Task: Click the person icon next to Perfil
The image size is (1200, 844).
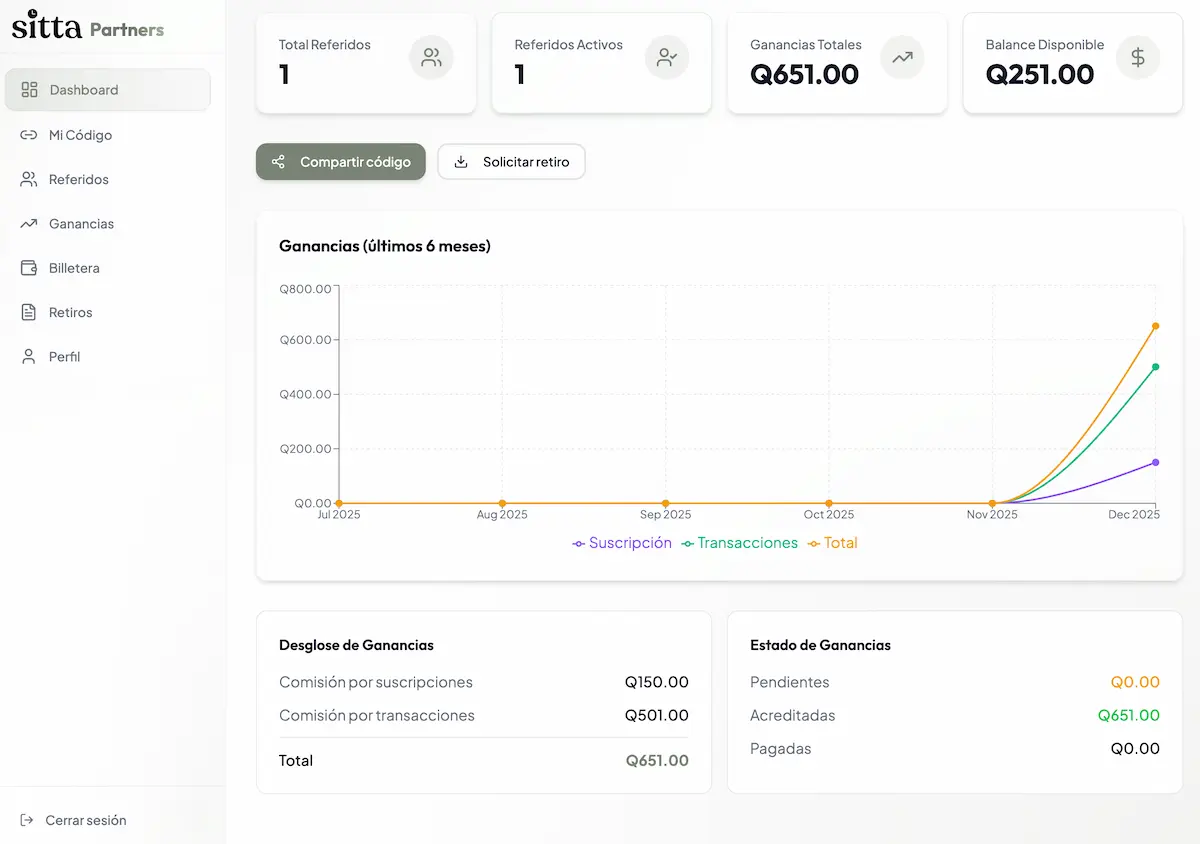Action: click(29, 357)
